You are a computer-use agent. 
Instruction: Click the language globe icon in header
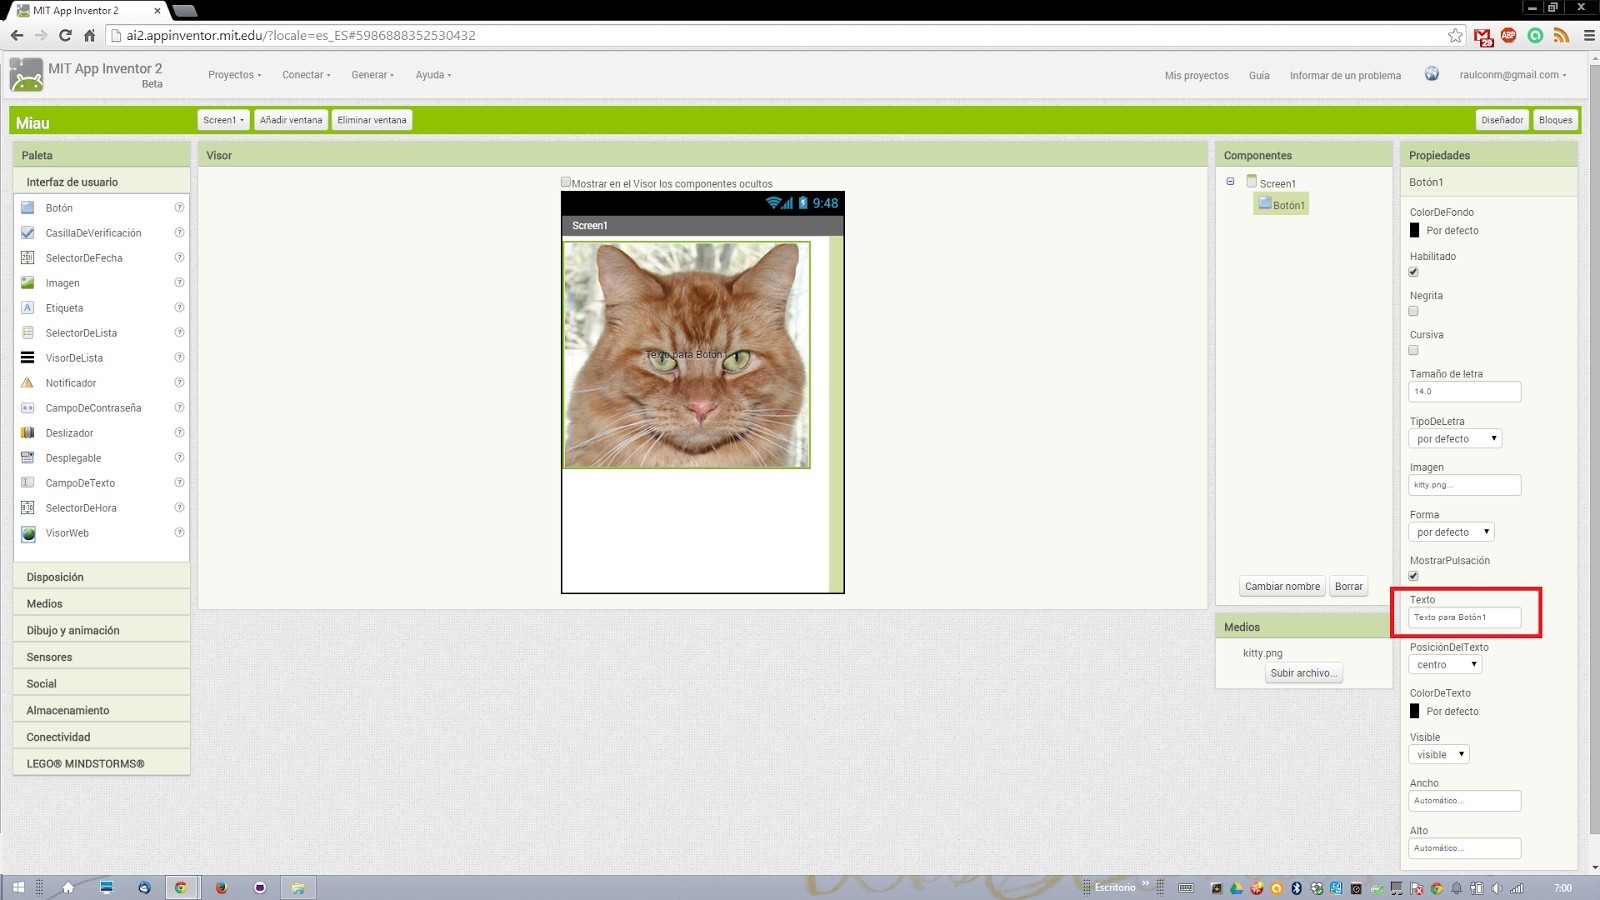point(1431,74)
